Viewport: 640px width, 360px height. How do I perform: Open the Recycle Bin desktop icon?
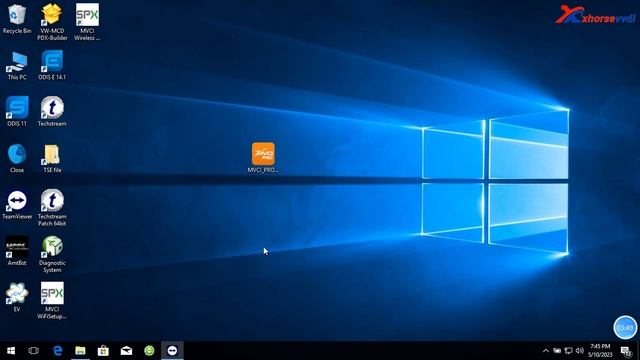17,19
